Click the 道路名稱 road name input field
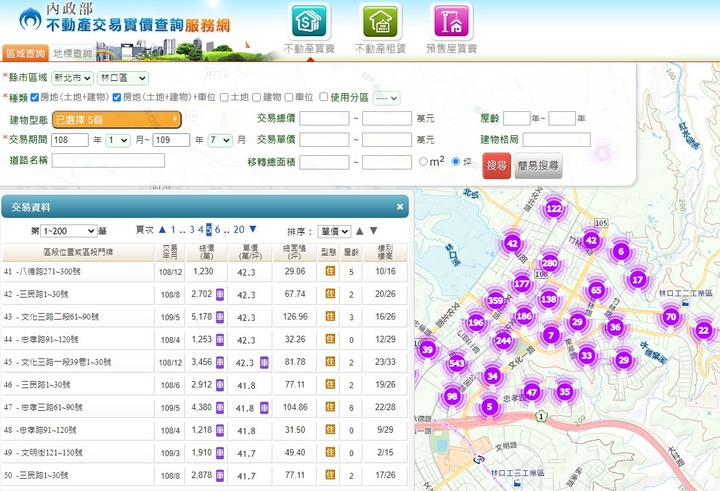The image size is (720, 491). 108,160
